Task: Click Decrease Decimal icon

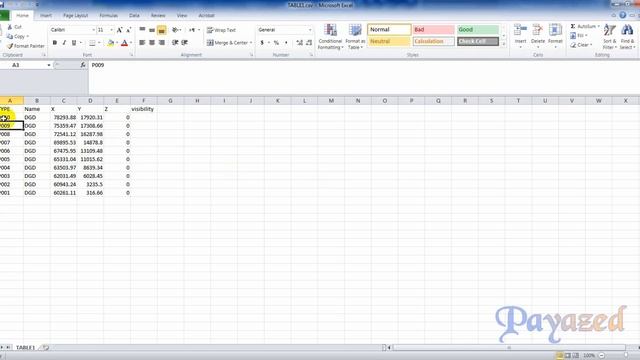Action: (309, 42)
